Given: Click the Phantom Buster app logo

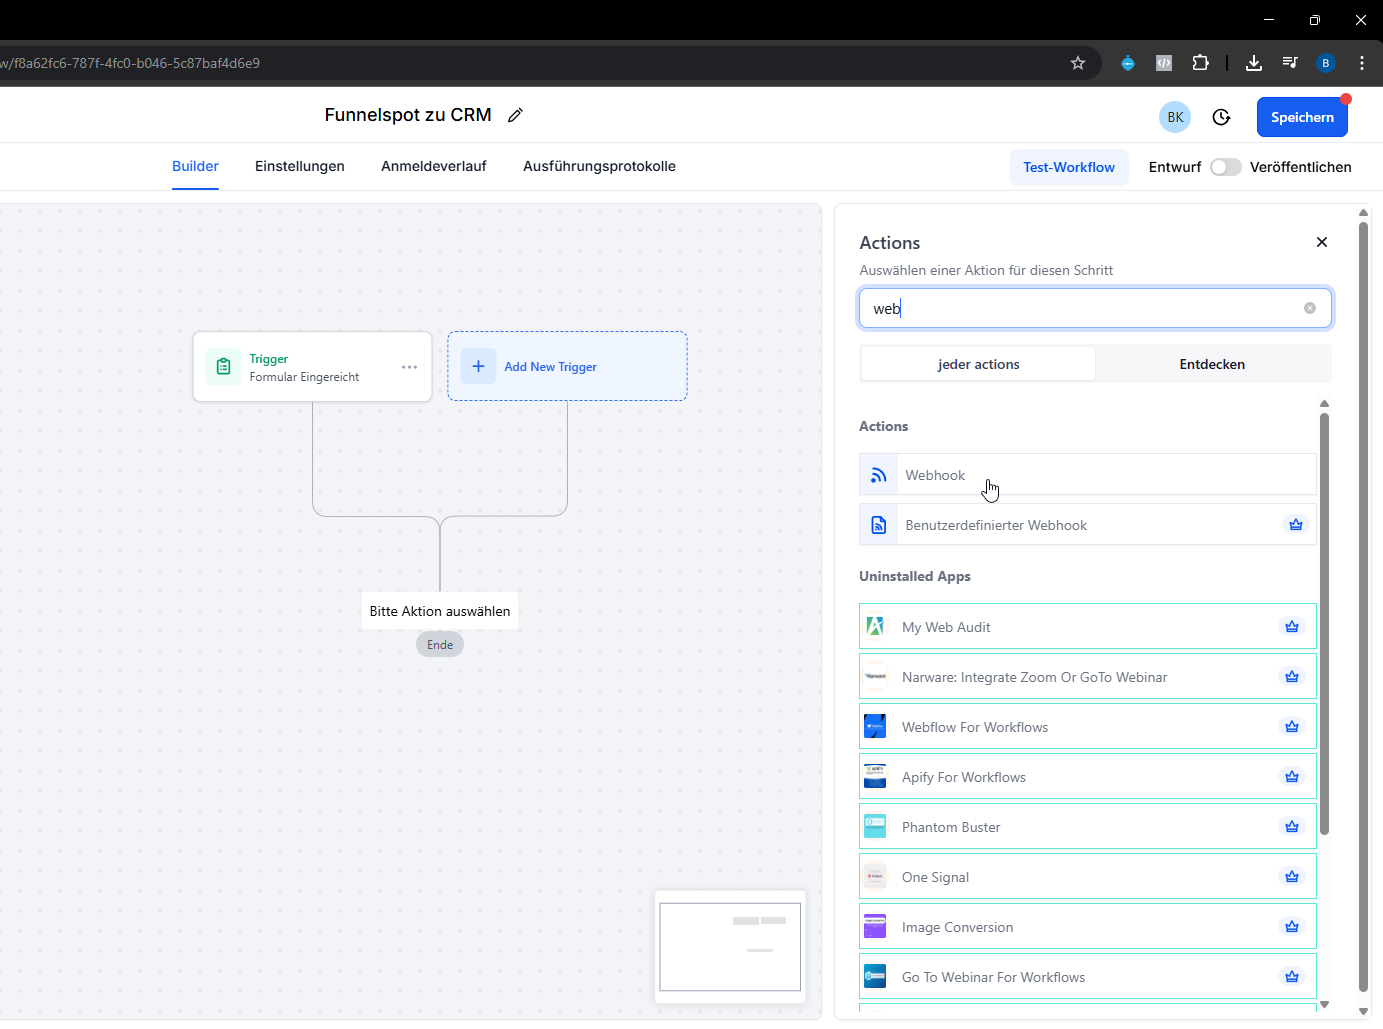Looking at the screenshot, I should pyautogui.click(x=875, y=827).
